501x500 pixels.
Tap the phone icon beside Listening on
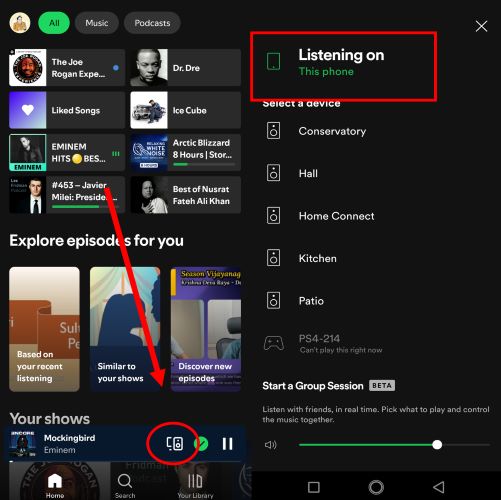coord(273,61)
